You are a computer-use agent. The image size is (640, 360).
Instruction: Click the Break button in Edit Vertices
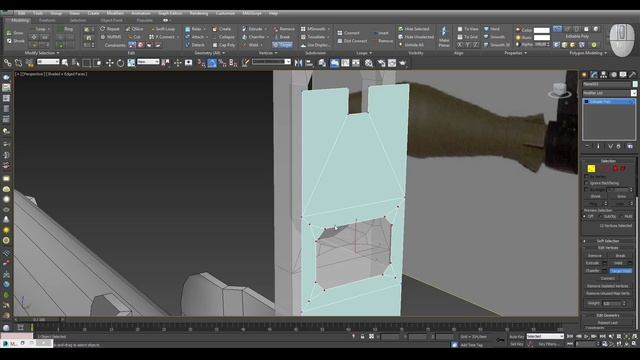(x=620, y=256)
